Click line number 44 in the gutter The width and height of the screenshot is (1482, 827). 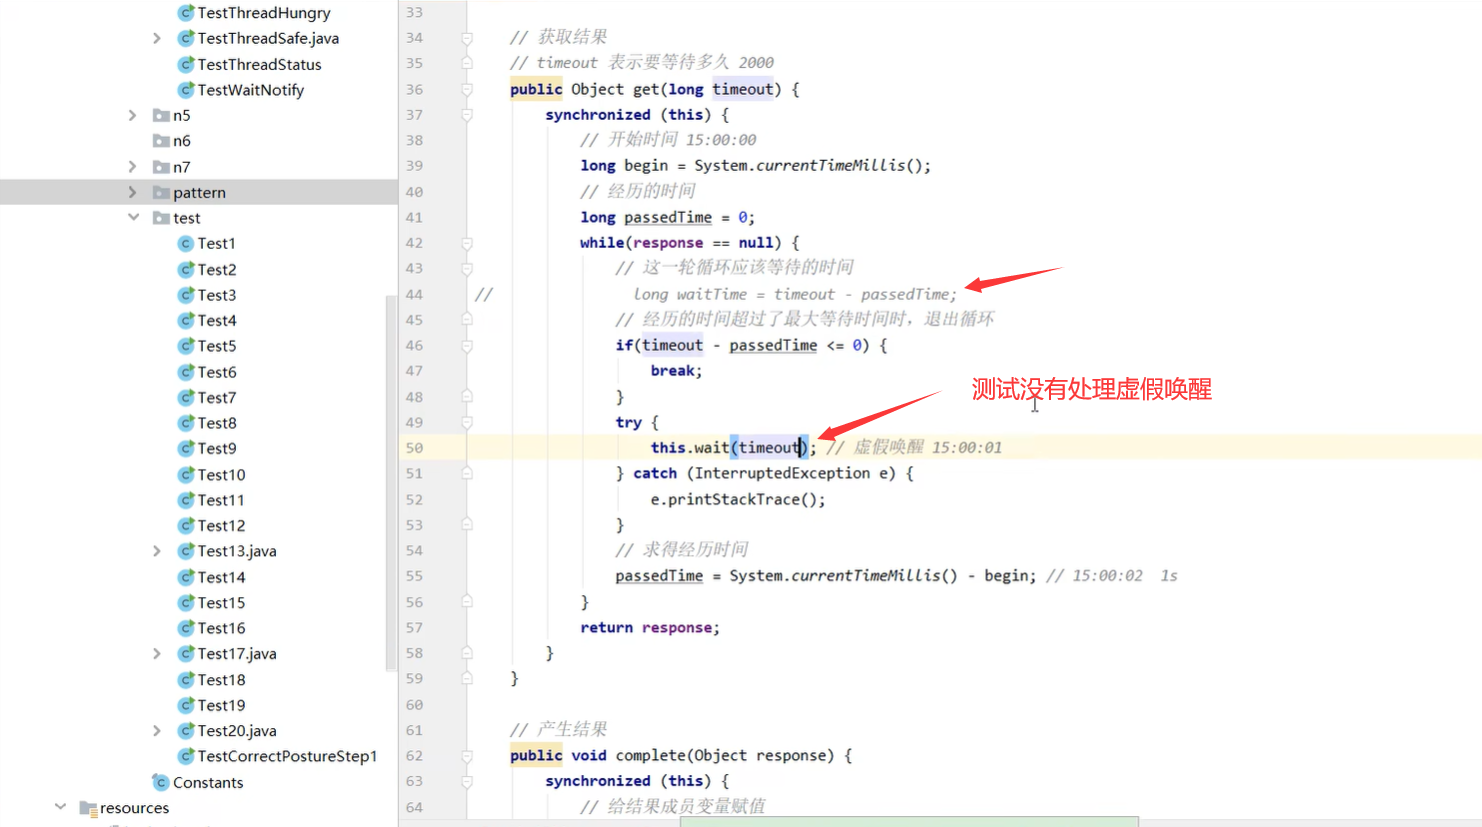point(414,294)
